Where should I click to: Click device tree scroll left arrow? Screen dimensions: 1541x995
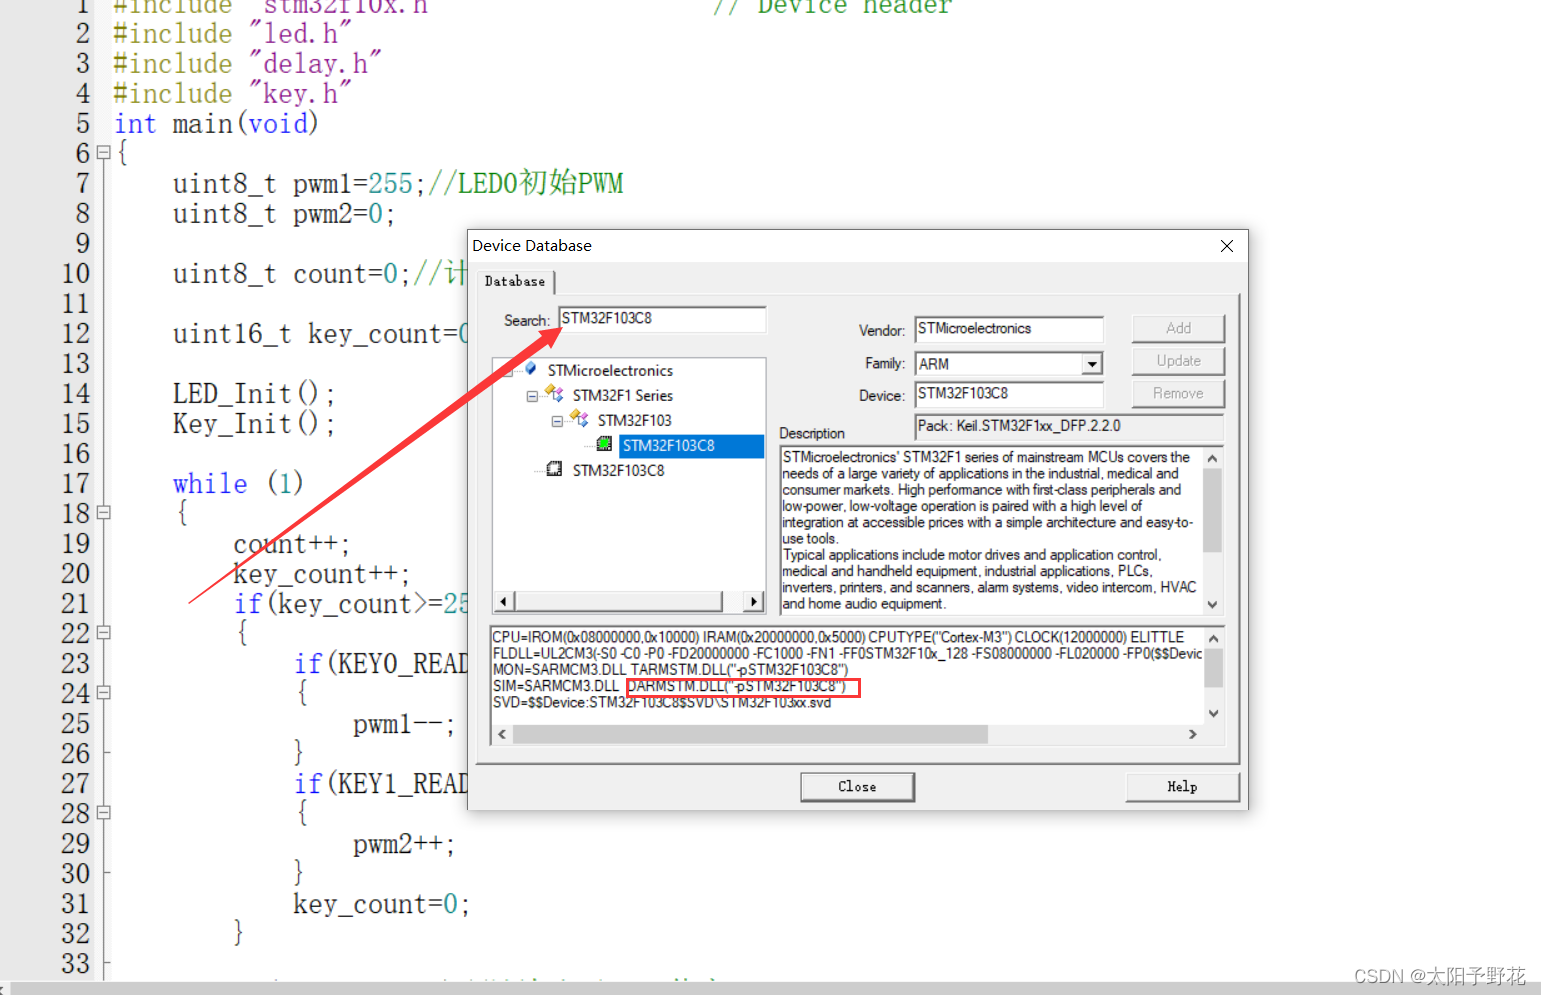(x=504, y=601)
